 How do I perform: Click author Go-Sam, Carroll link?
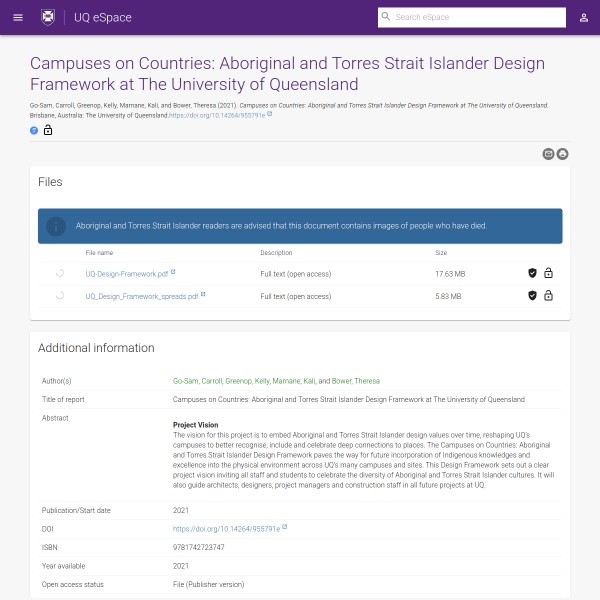pyautogui.click(x=198, y=381)
